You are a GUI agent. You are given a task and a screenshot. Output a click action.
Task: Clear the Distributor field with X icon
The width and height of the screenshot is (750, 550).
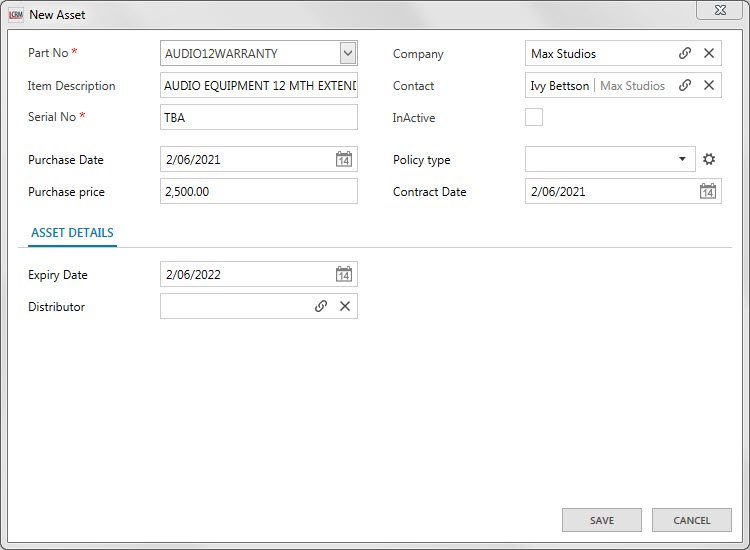click(345, 307)
